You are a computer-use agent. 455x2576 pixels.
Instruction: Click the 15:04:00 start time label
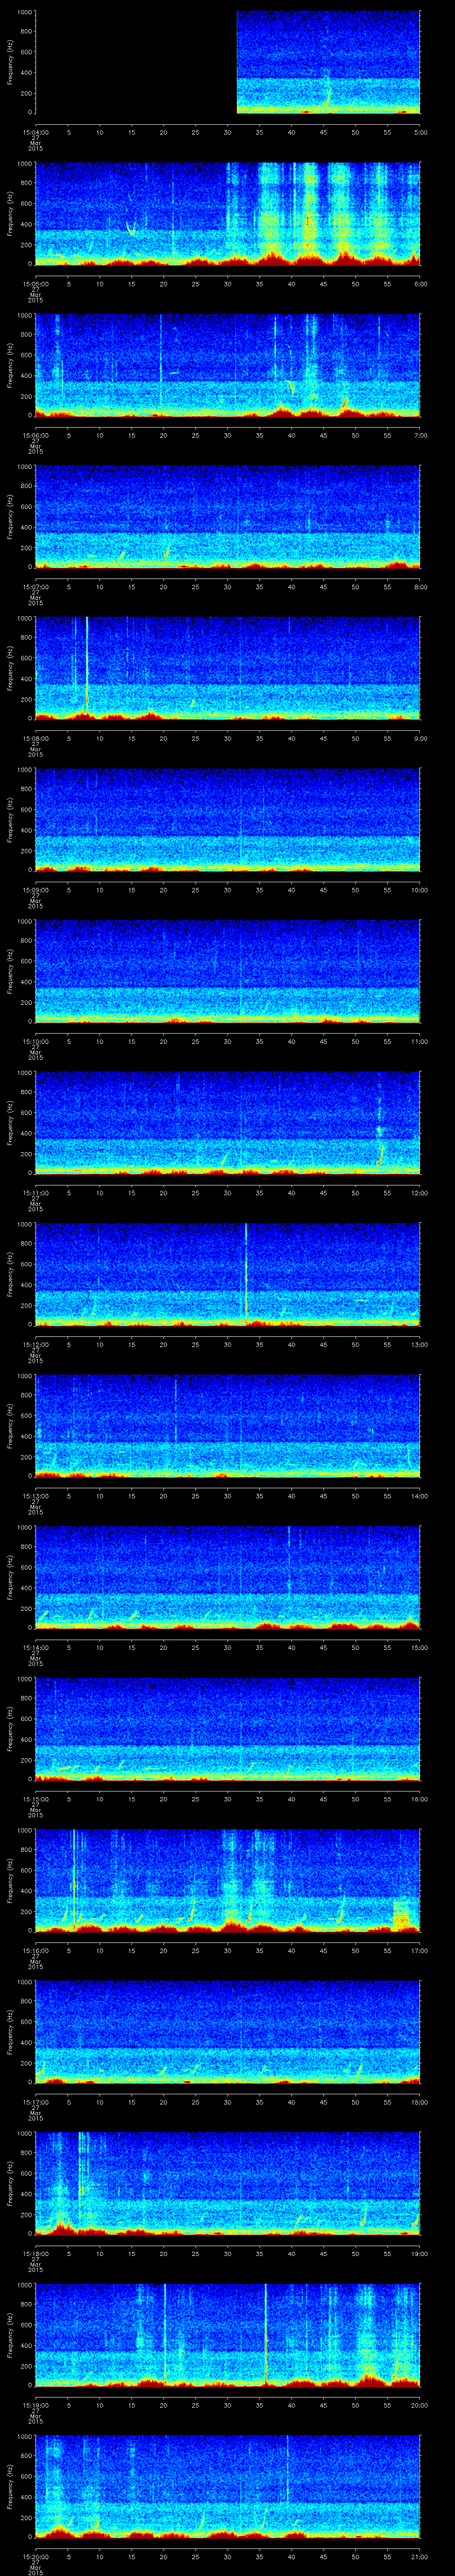click(36, 132)
